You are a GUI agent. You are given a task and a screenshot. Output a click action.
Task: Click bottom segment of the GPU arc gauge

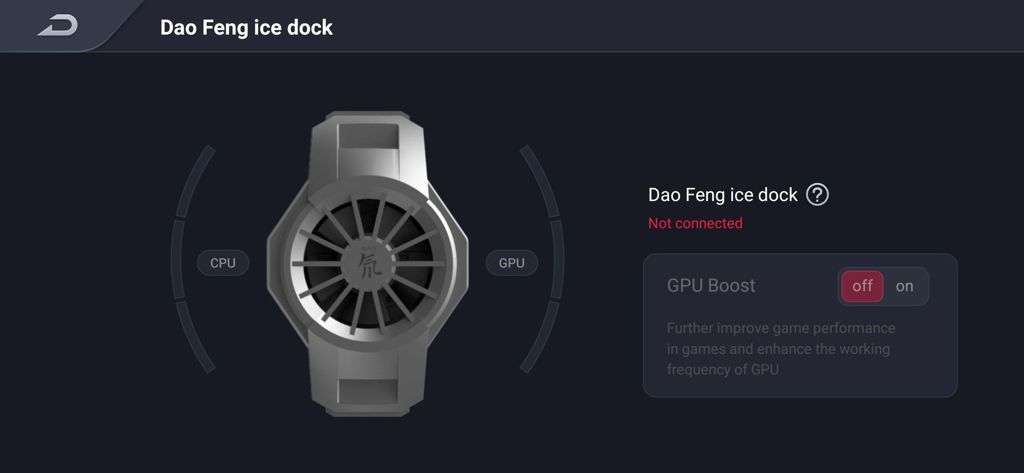point(540,338)
